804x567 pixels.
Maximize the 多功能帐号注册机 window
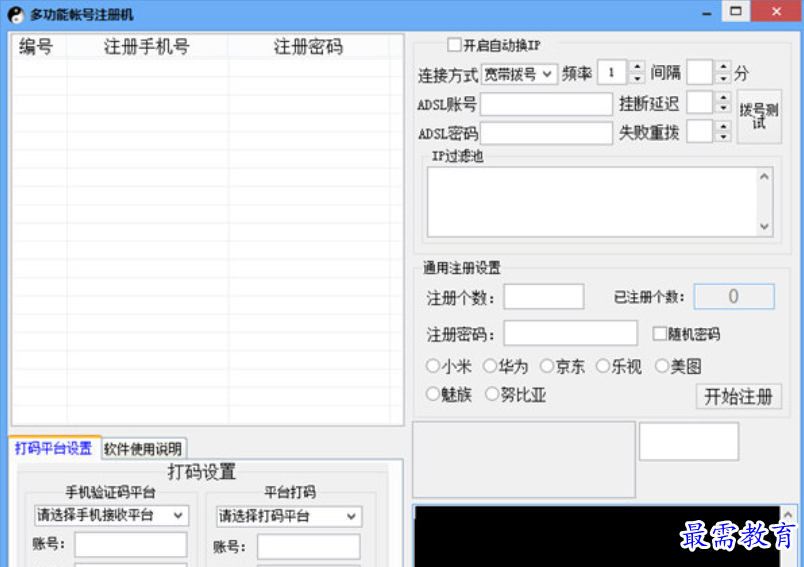(x=736, y=11)
